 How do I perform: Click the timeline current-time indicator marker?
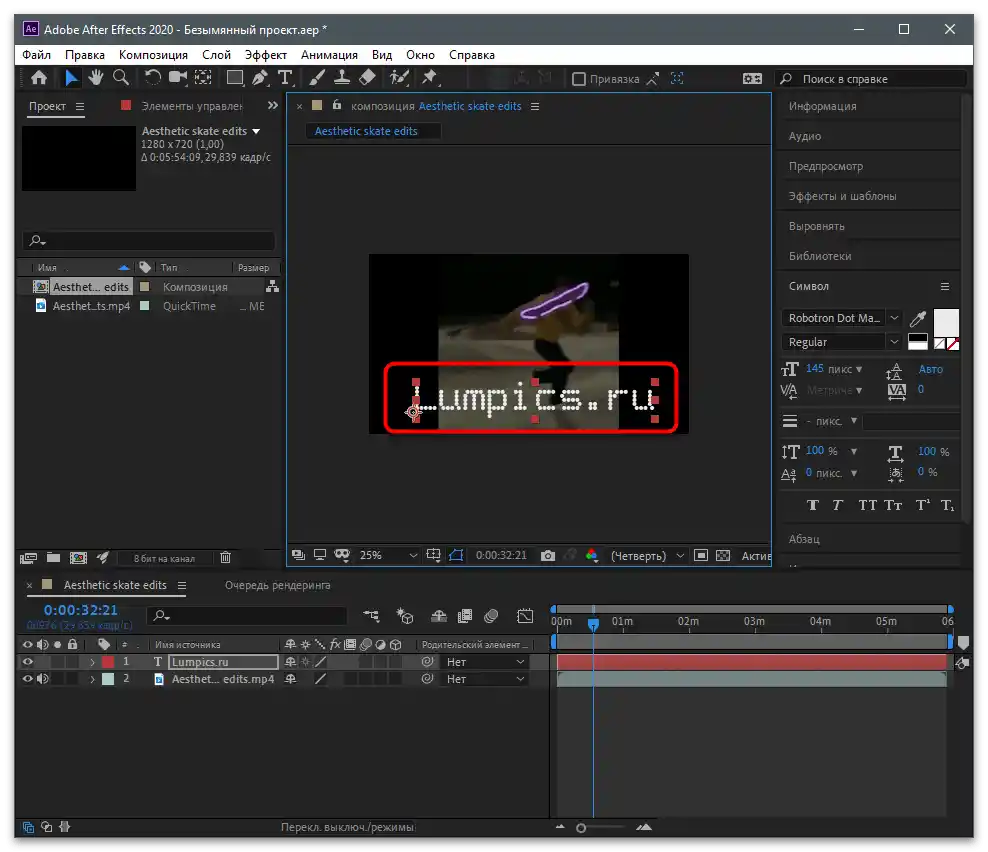593,624
